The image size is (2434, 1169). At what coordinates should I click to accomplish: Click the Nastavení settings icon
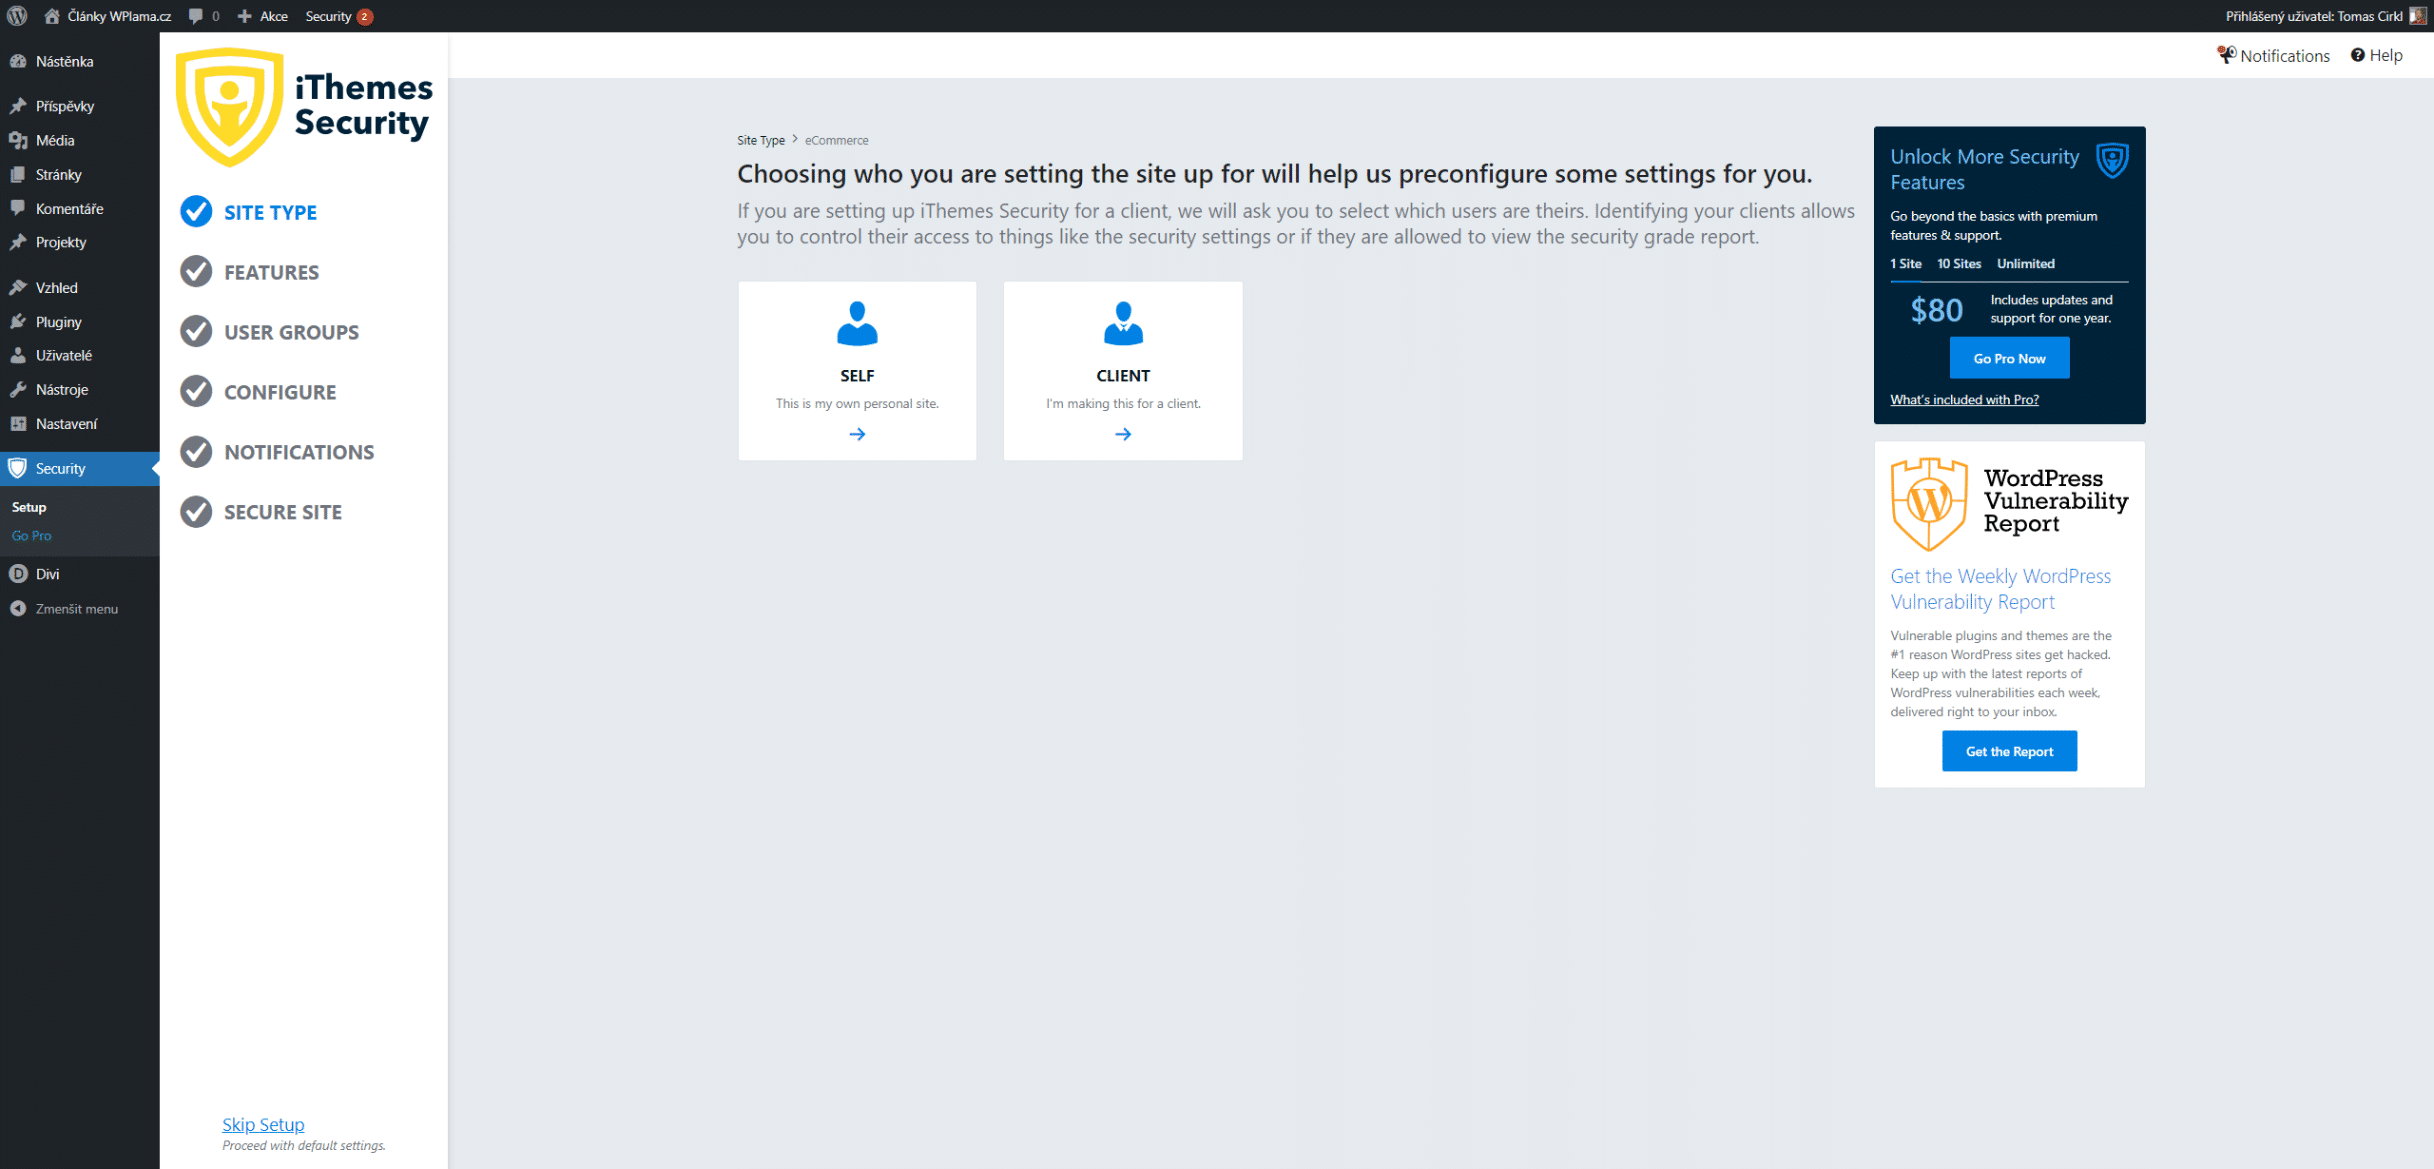pos(18,423)
